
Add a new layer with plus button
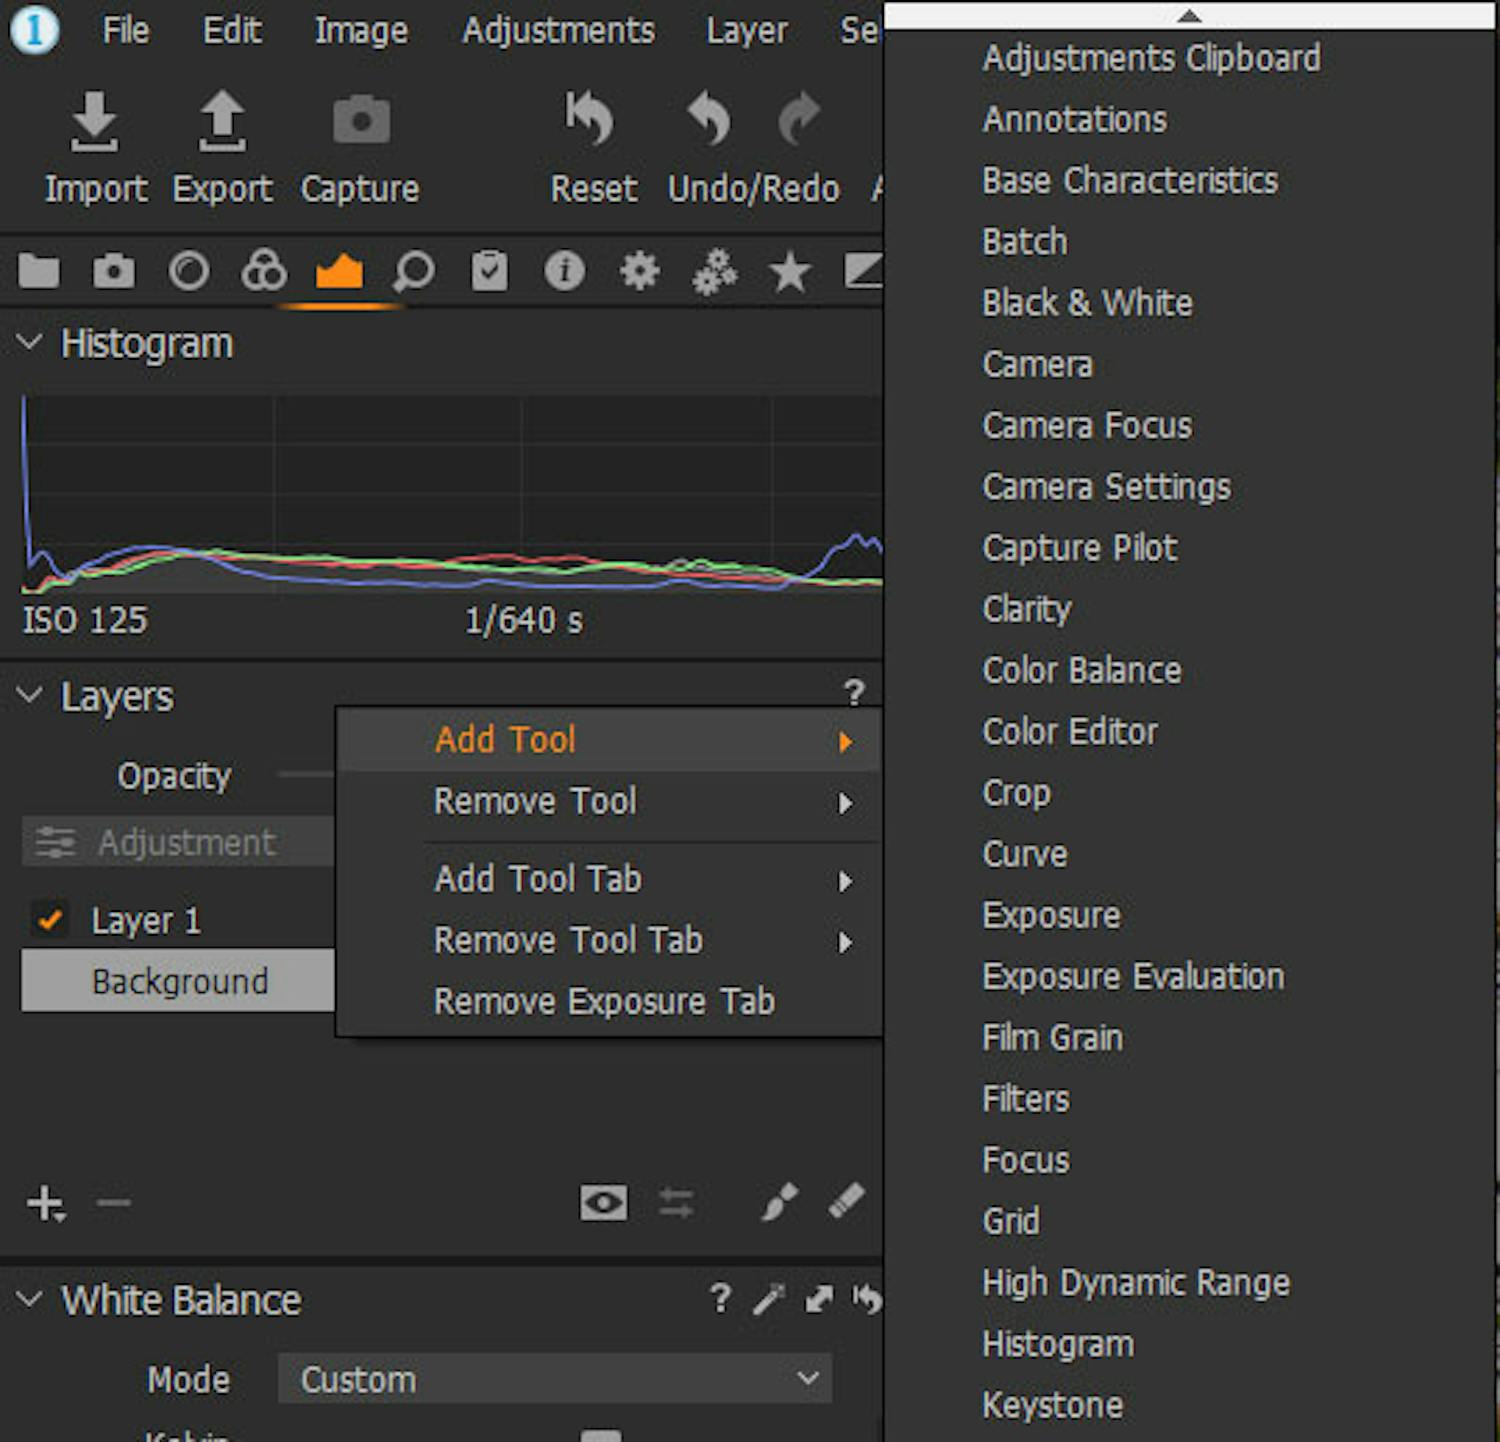pyautogui.click(x=46, y=1203)
